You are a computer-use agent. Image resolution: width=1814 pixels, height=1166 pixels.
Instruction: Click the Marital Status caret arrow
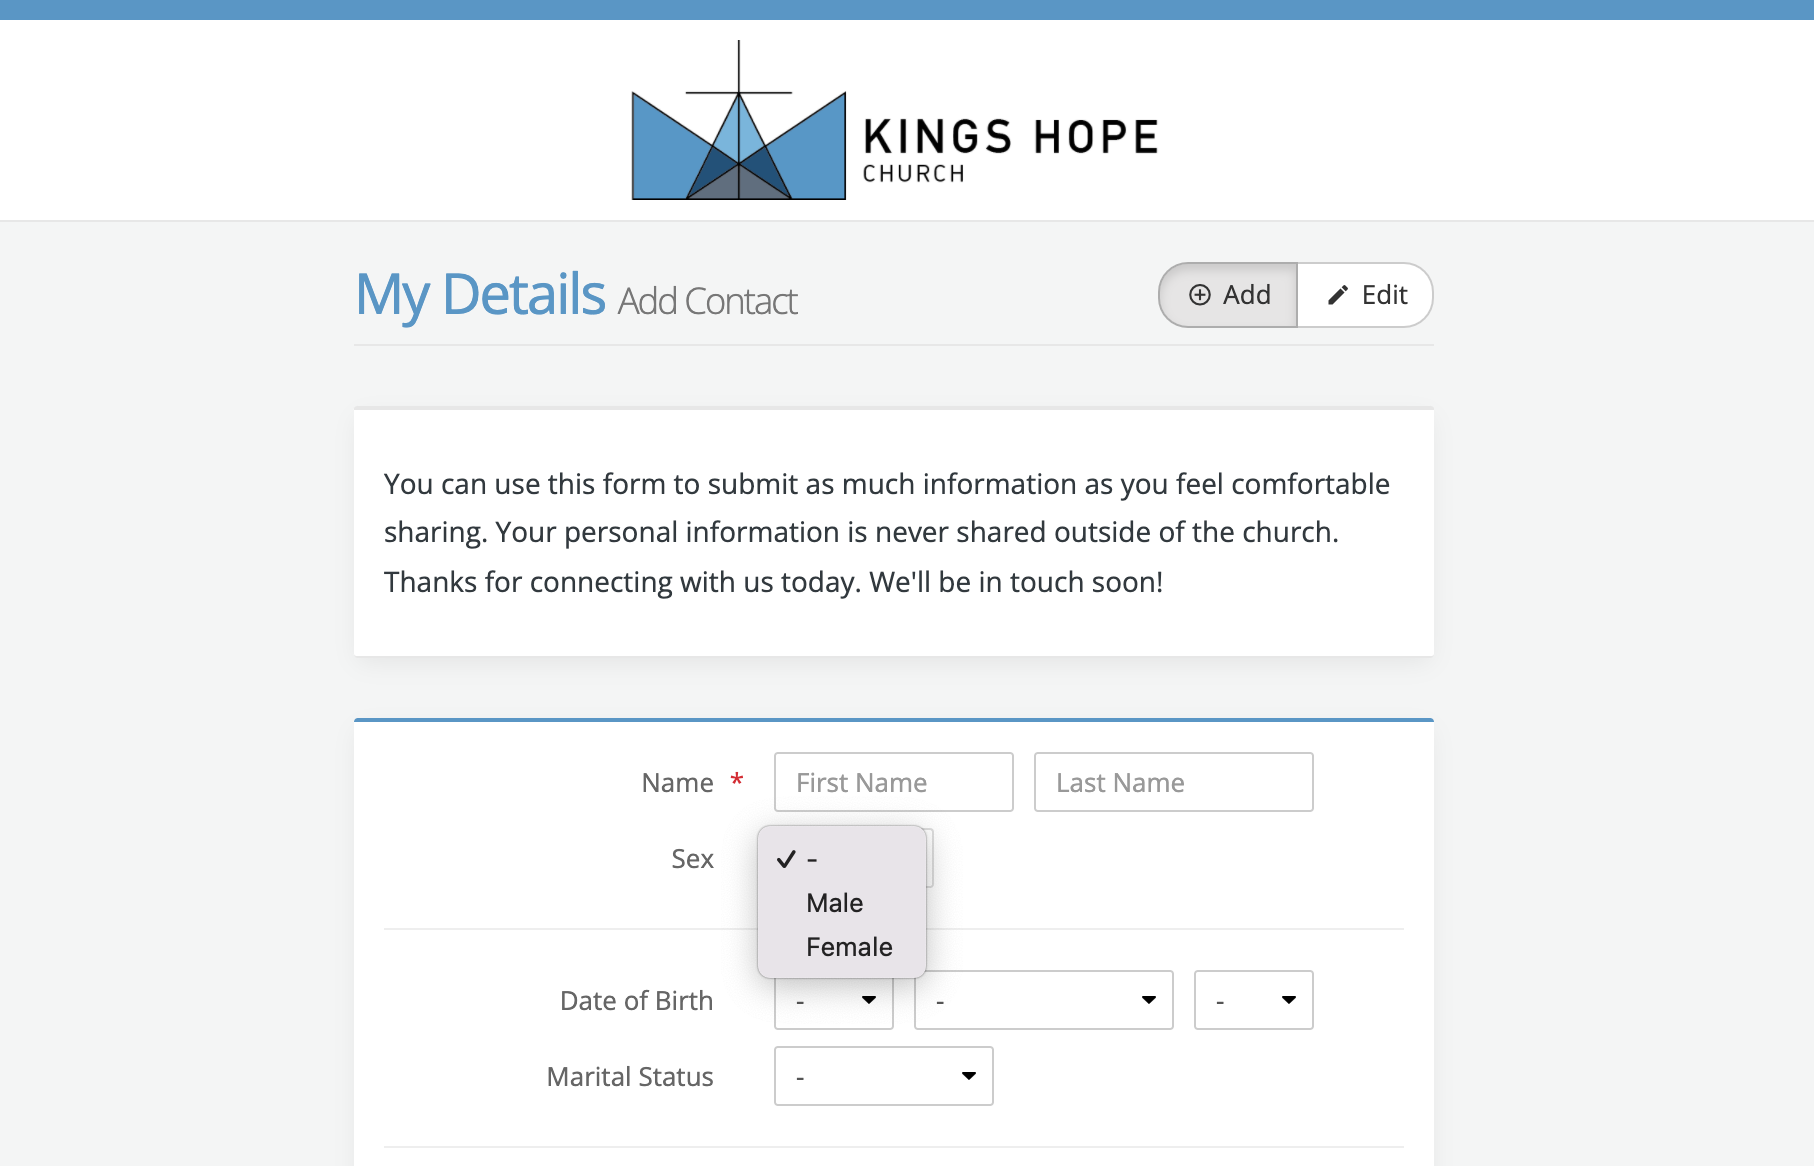(x=969, y=1076)
